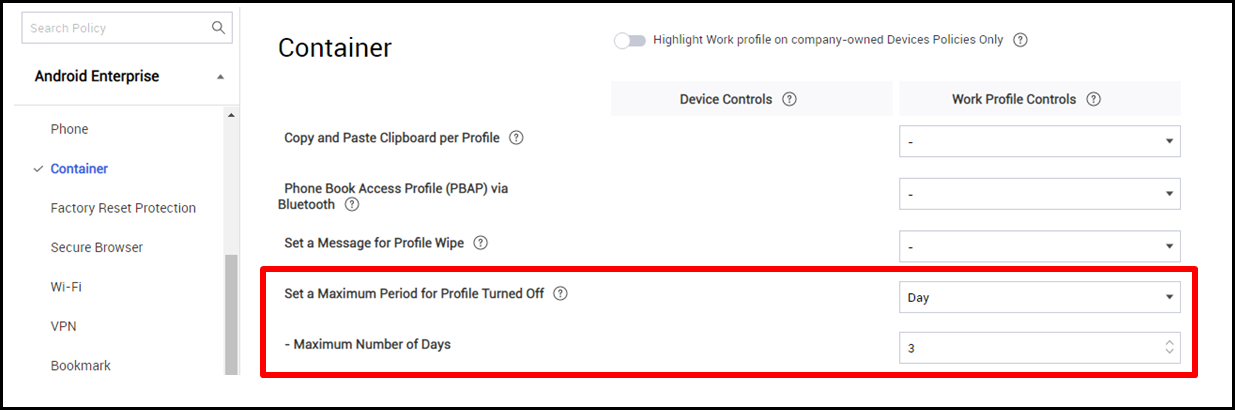
Task: Show help for Maximum Period for Profile Turned Off
Action: [x=560, y=294]
